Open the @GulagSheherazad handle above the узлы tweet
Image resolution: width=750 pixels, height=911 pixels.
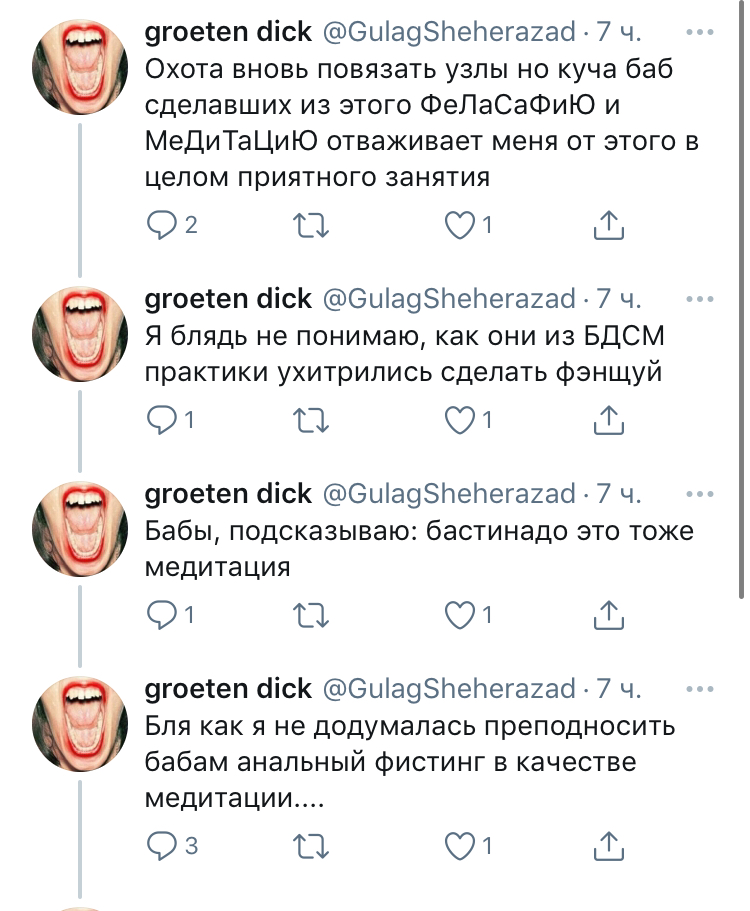447,34
